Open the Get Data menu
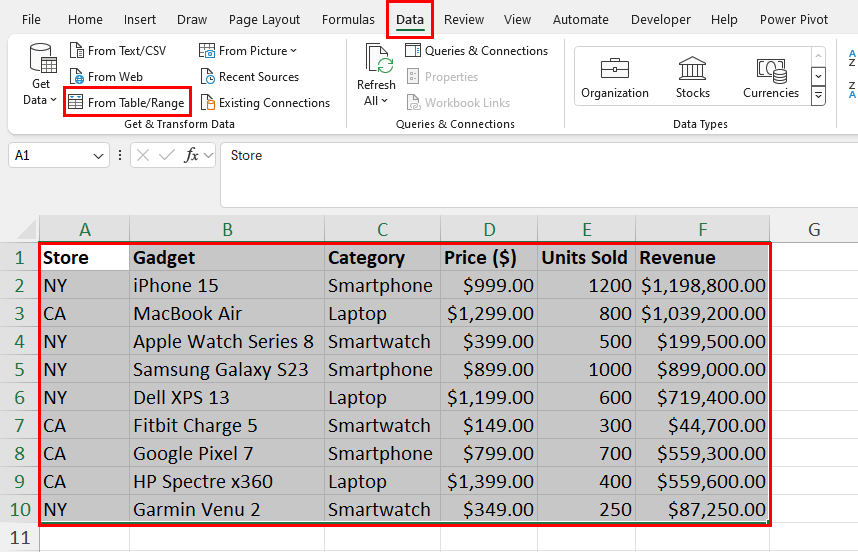The height and width of the screenshot is (552, 858). [40, 74]
